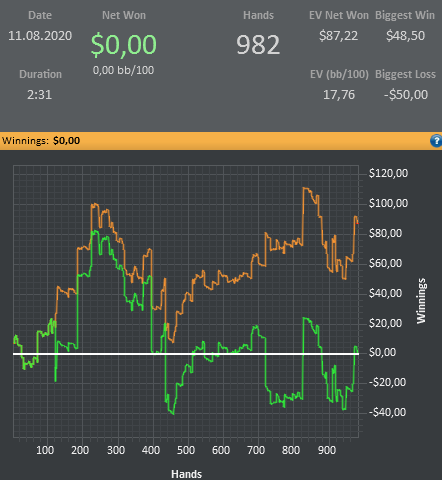Select the 0,00 bb/100 win rate
This screenshot has width=442, height=480.
(x=123, y=70)
